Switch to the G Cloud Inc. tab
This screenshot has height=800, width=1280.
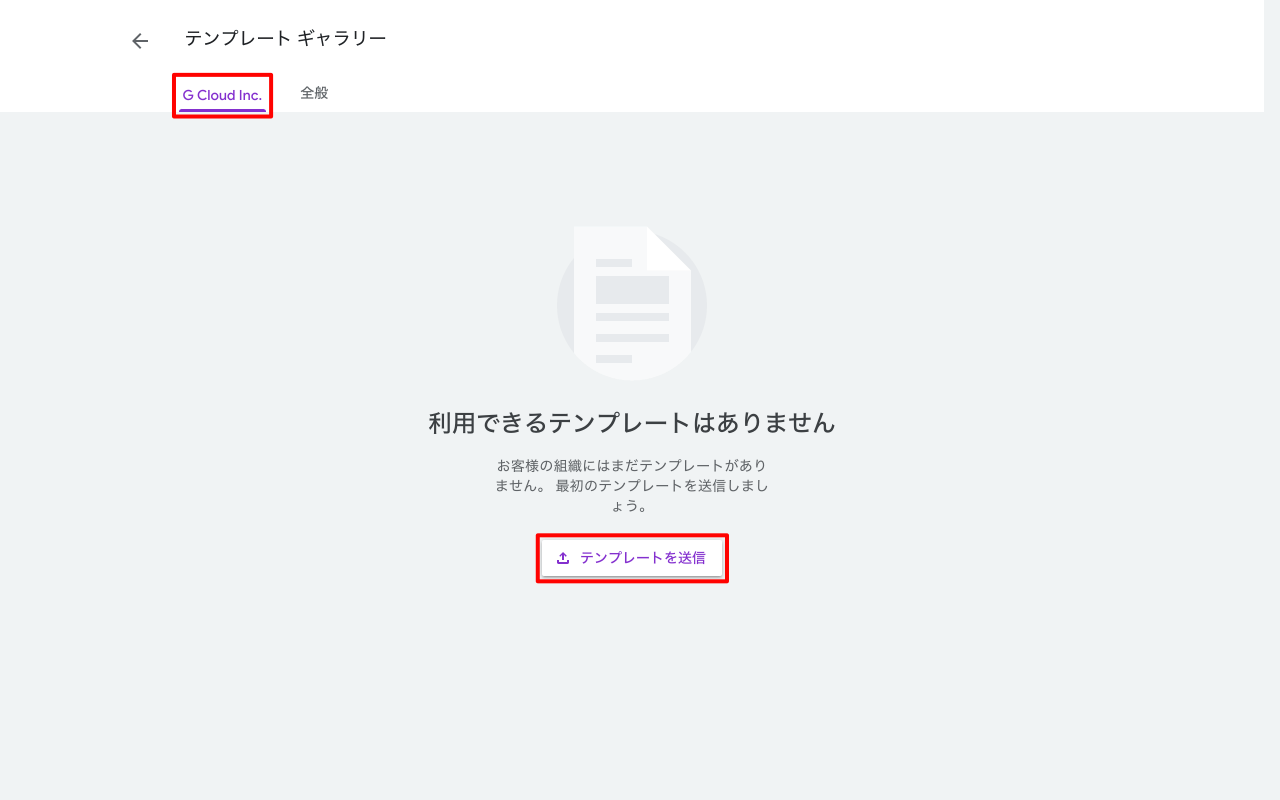coord(222,95)
